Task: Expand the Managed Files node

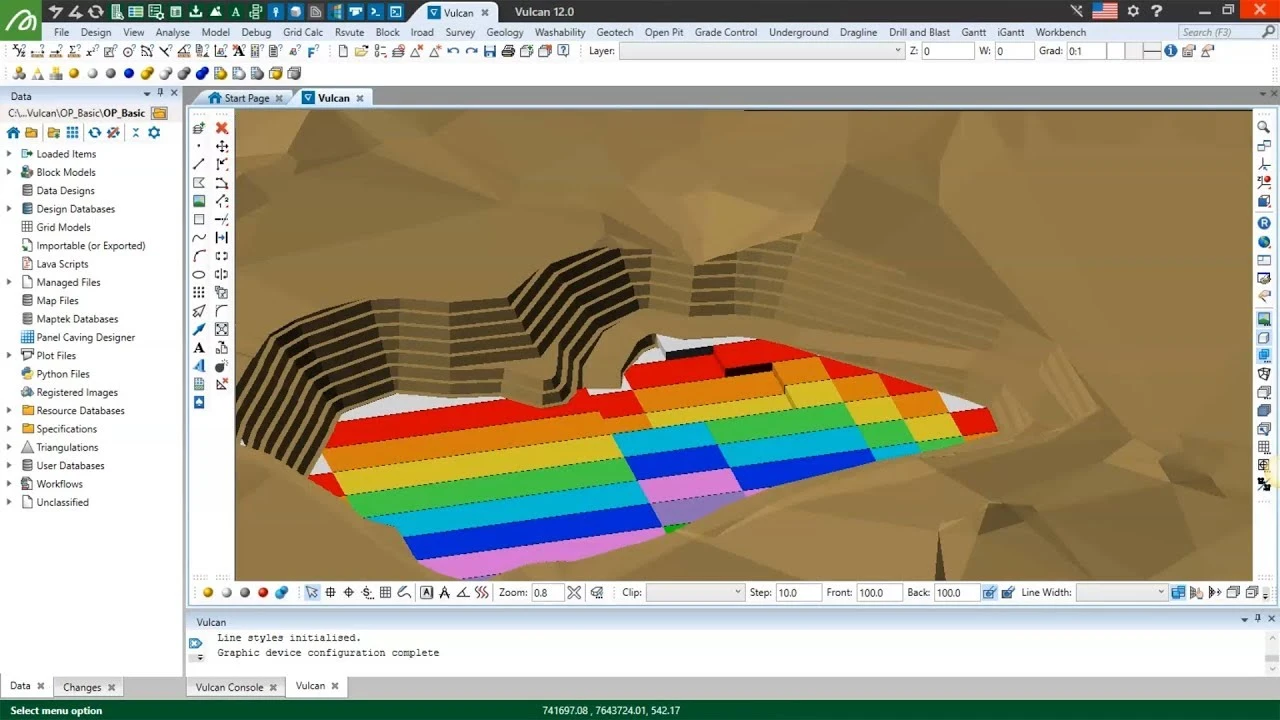Action: coord(10,282)
